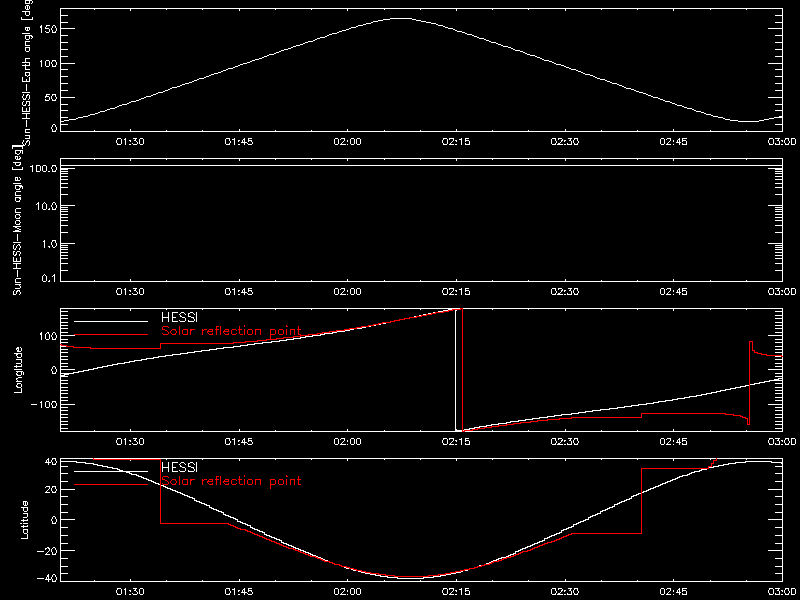Click the -40 tick label on Latitude axis
Screen dimensions: 800x600
click(46, 578)
